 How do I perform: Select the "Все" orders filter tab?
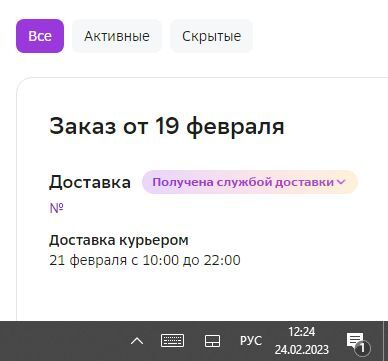click(x=40, y=36)
